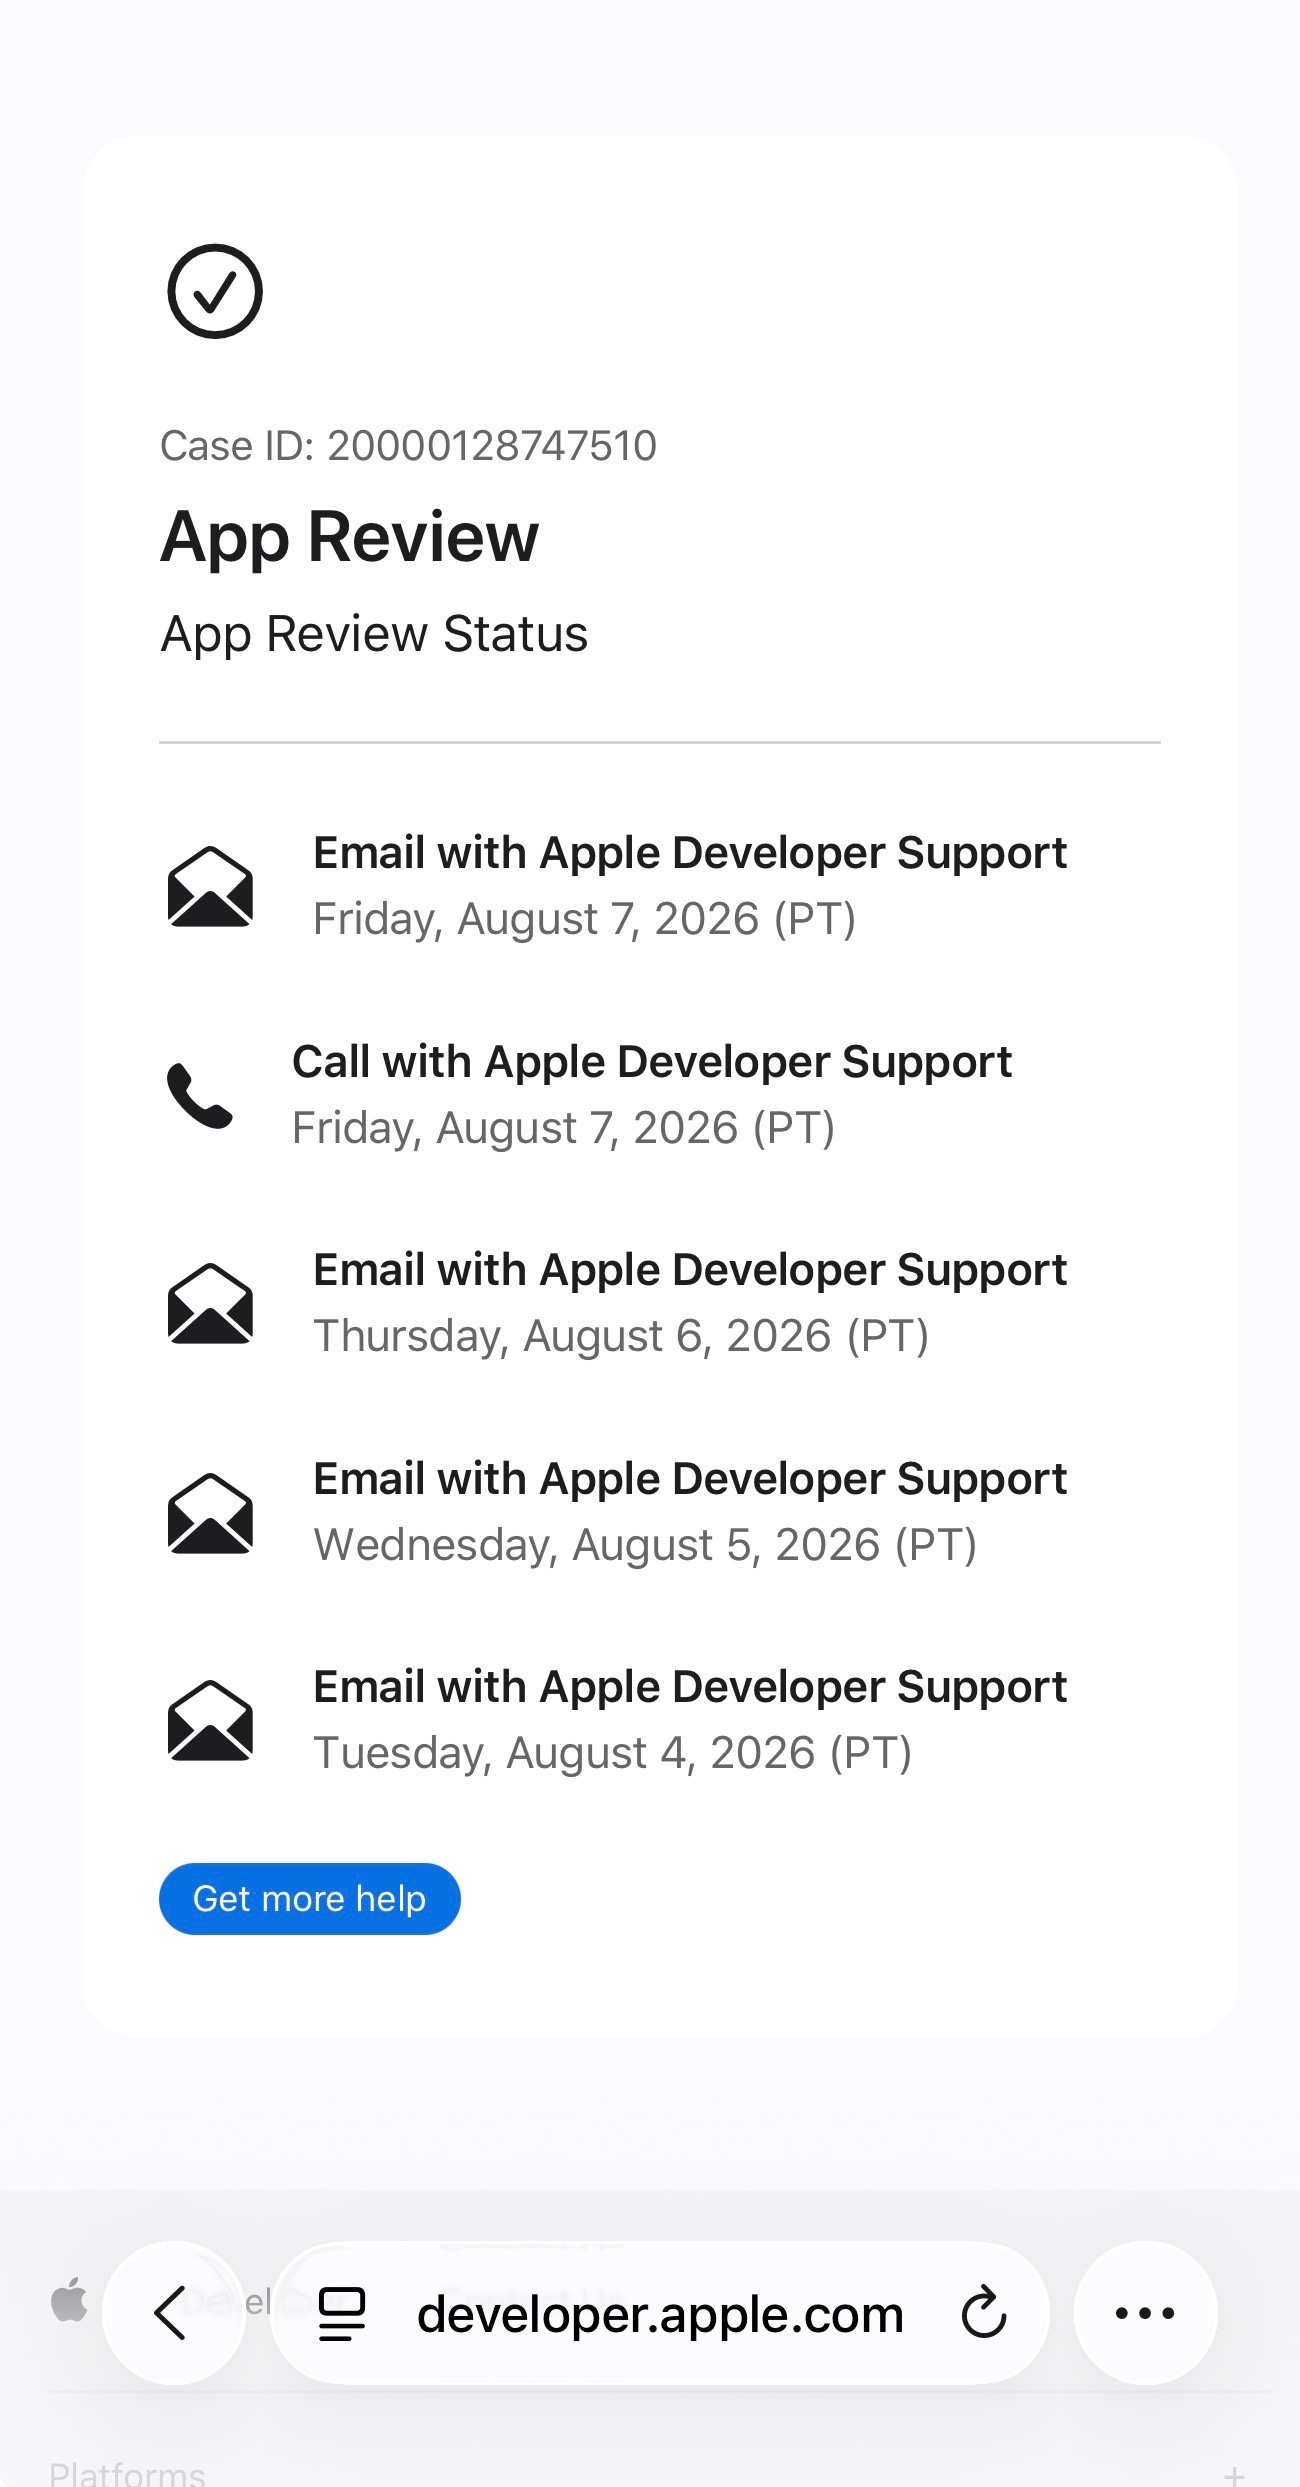The image size is (1300, 2487).
Task: Open envelope icon for Wednesday August 5 email
Action: (x=210, y=1512)
